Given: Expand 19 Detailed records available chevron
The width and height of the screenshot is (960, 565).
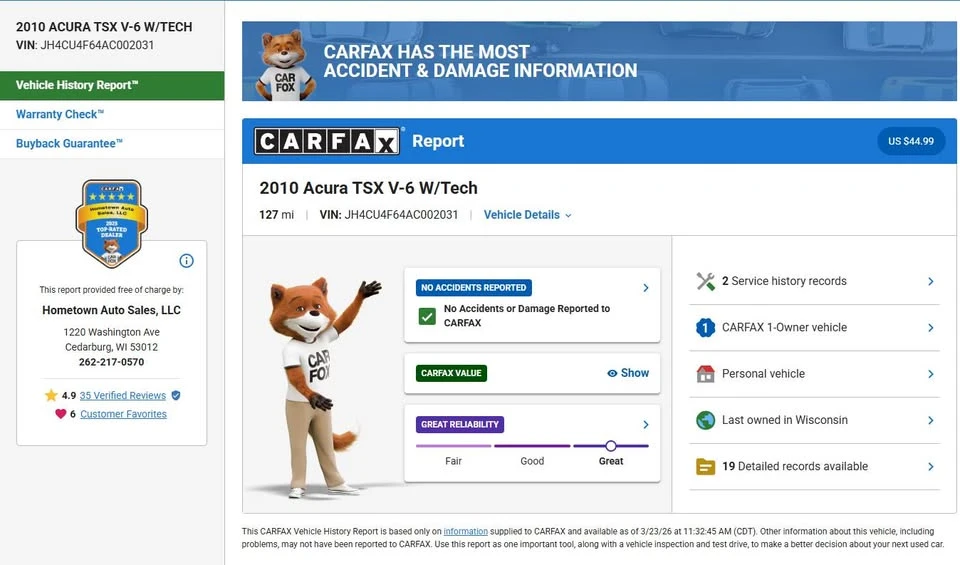Looking at the screenshot, I should coord(931,466).
